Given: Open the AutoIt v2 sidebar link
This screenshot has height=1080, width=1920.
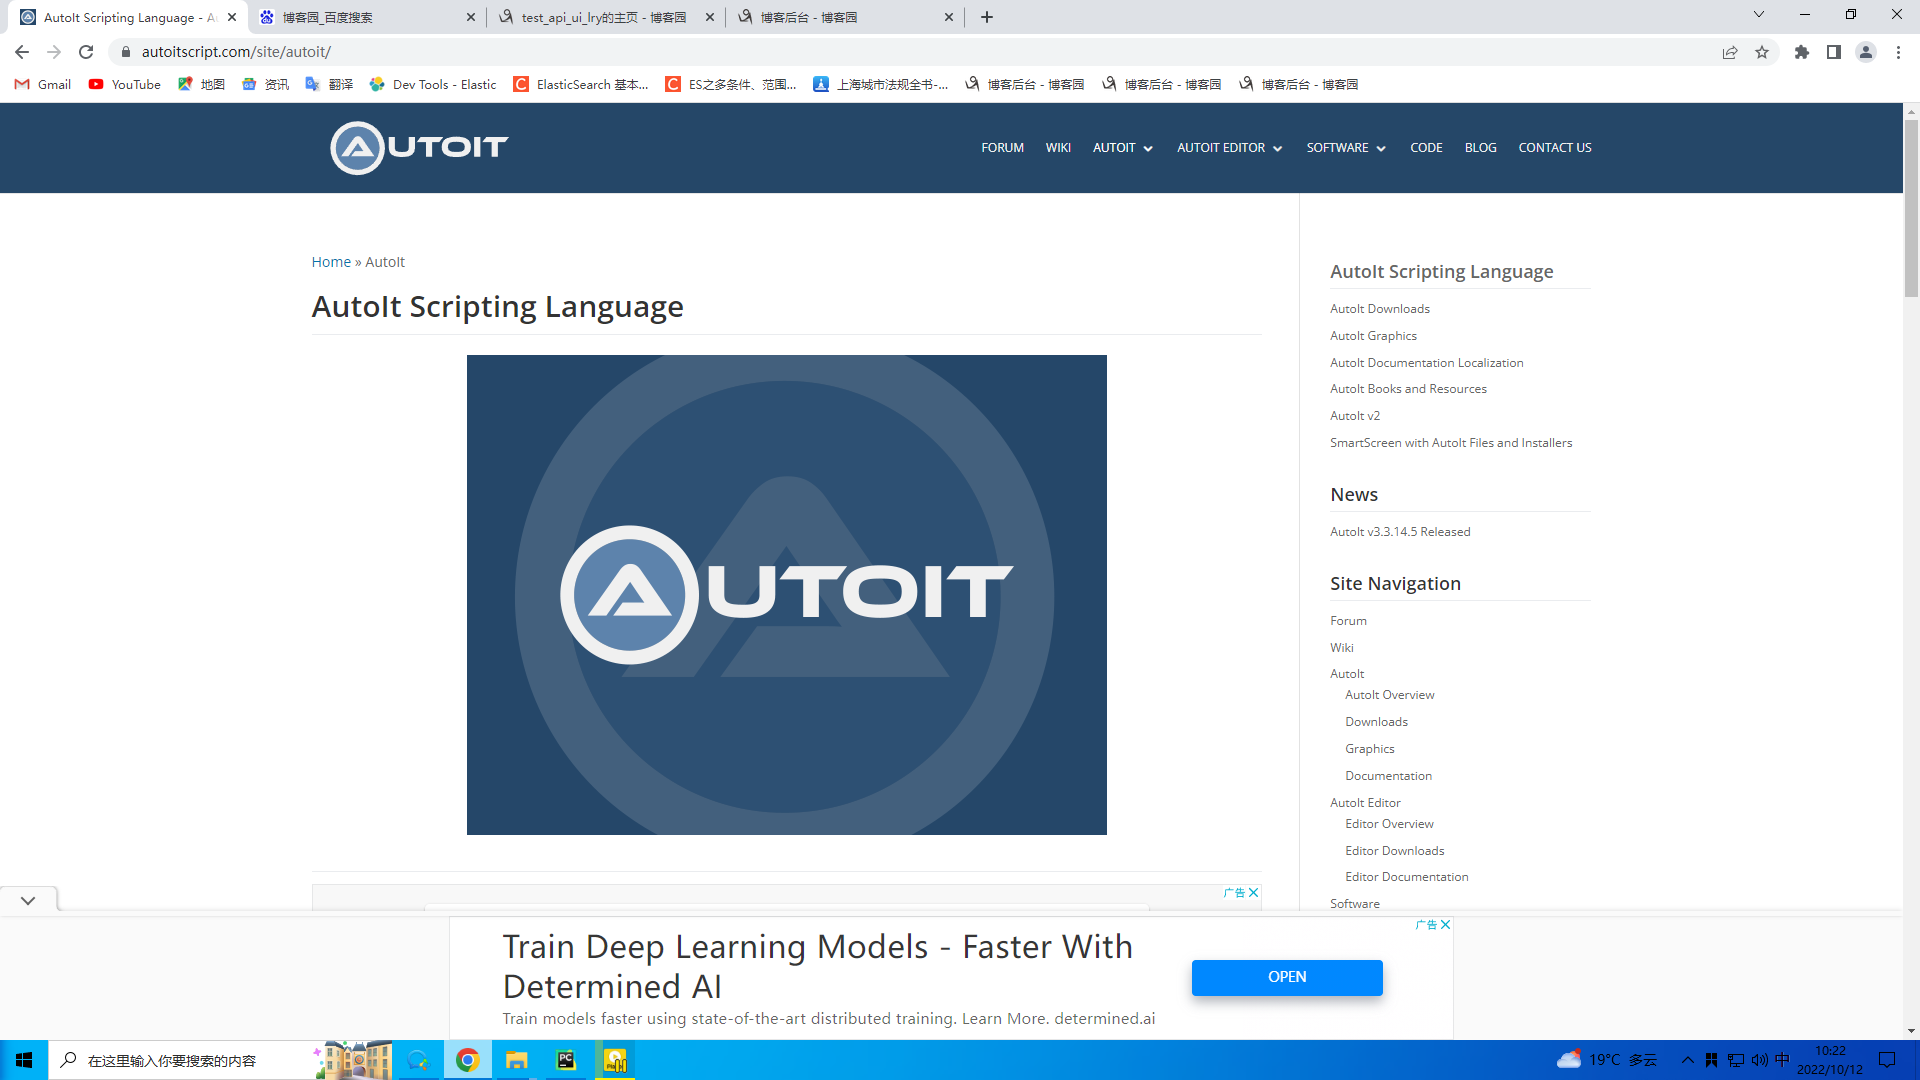Looking at the screenshot, I should (1354, 416).
